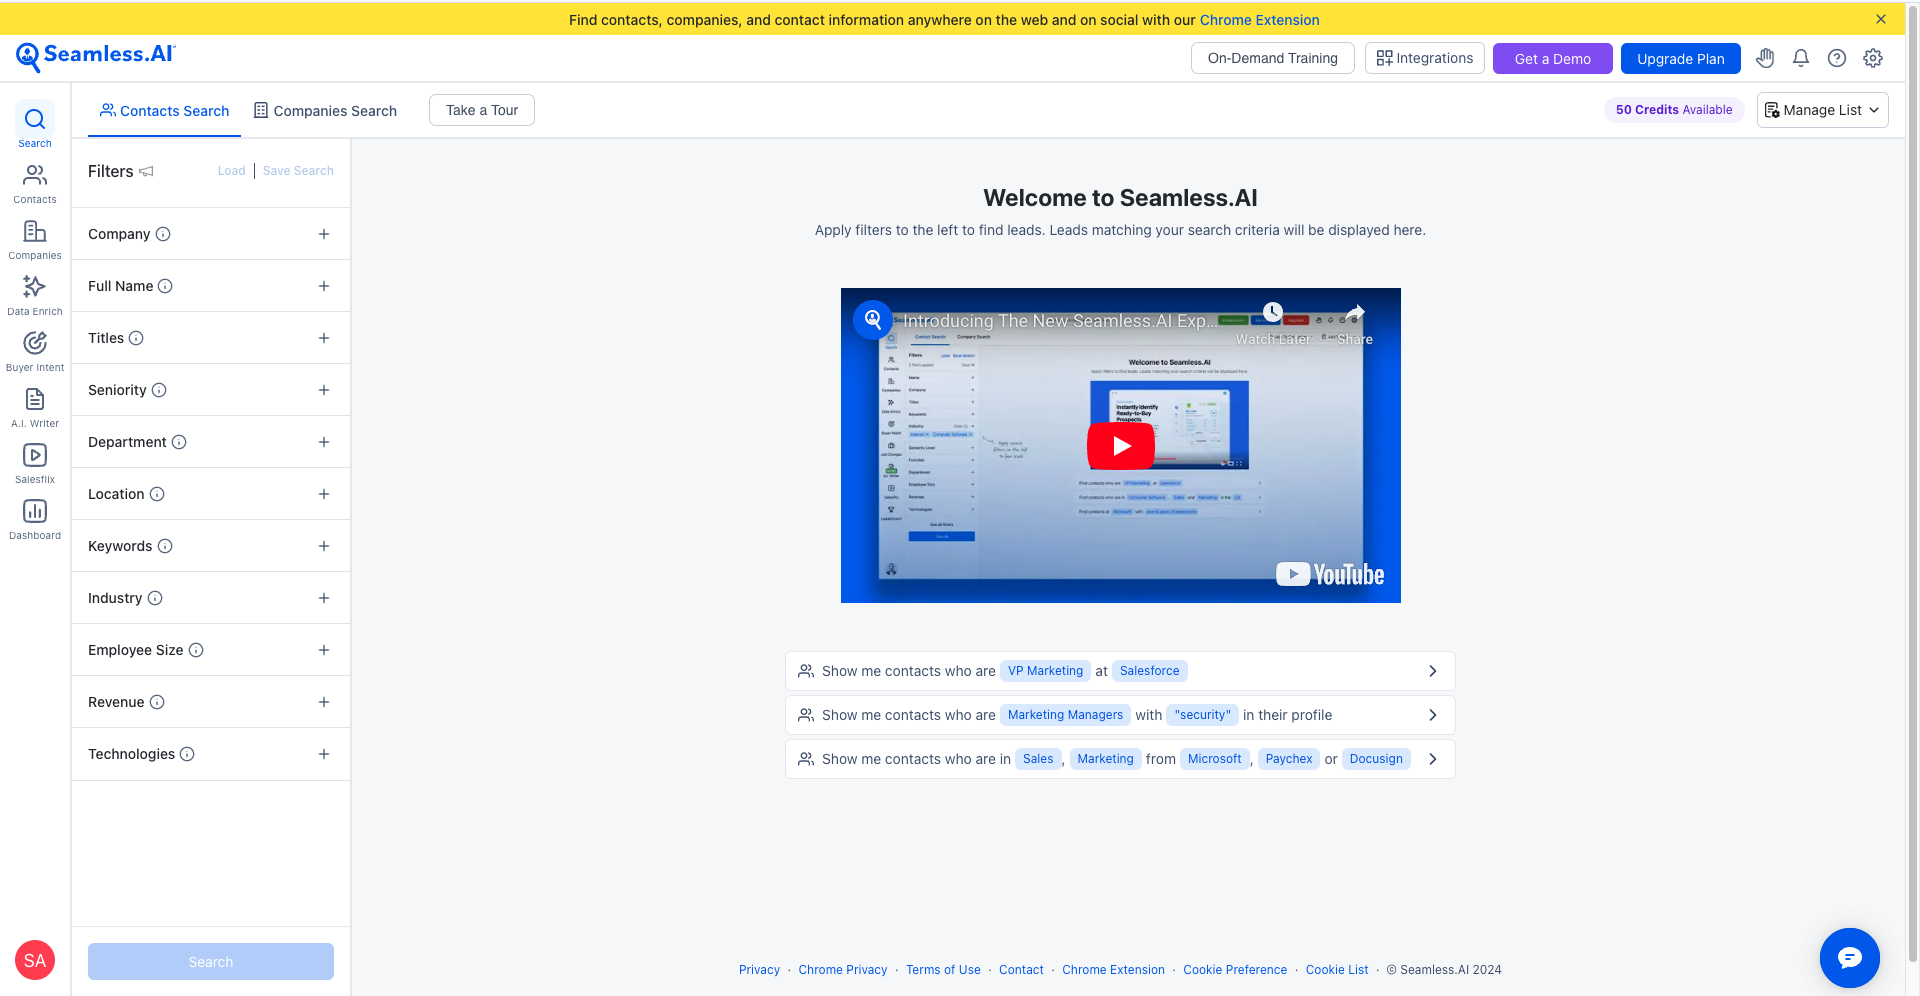Click the Technologies filter info icon
Screen dimensions: 1920x996
187,754
